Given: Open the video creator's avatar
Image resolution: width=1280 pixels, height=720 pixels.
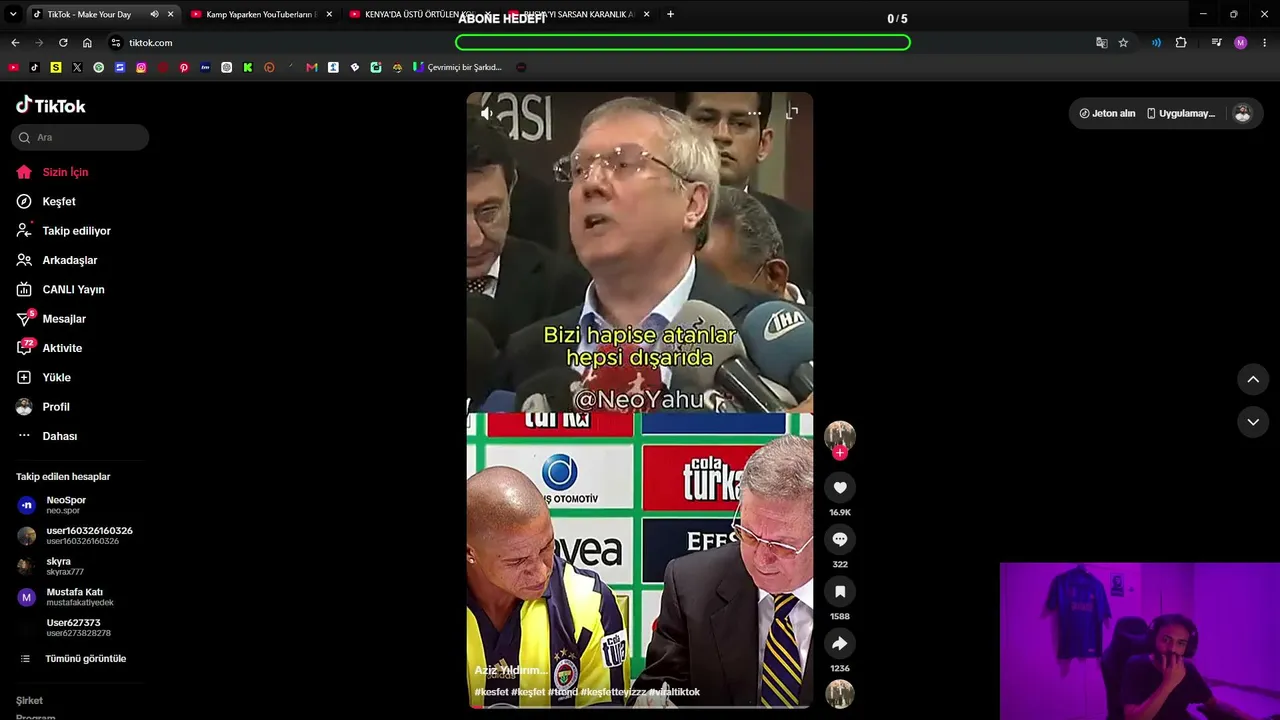Looking at the screenshot, I should [840, 436].
